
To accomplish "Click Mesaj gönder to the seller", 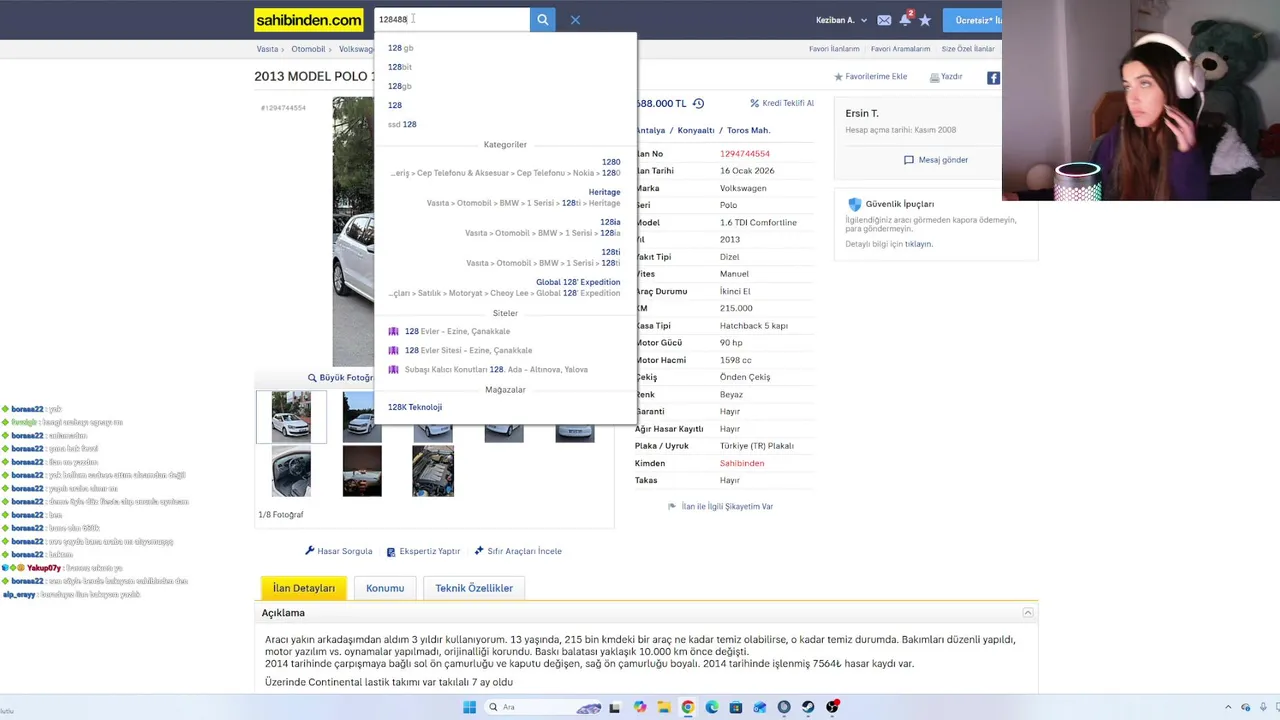I will point(936,160).
